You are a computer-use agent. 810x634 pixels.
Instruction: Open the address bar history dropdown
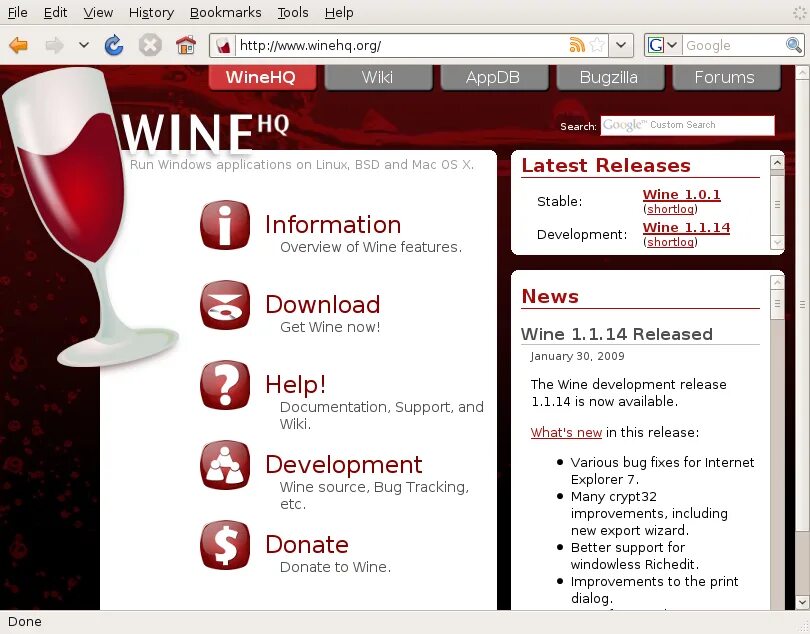point(621,45)
